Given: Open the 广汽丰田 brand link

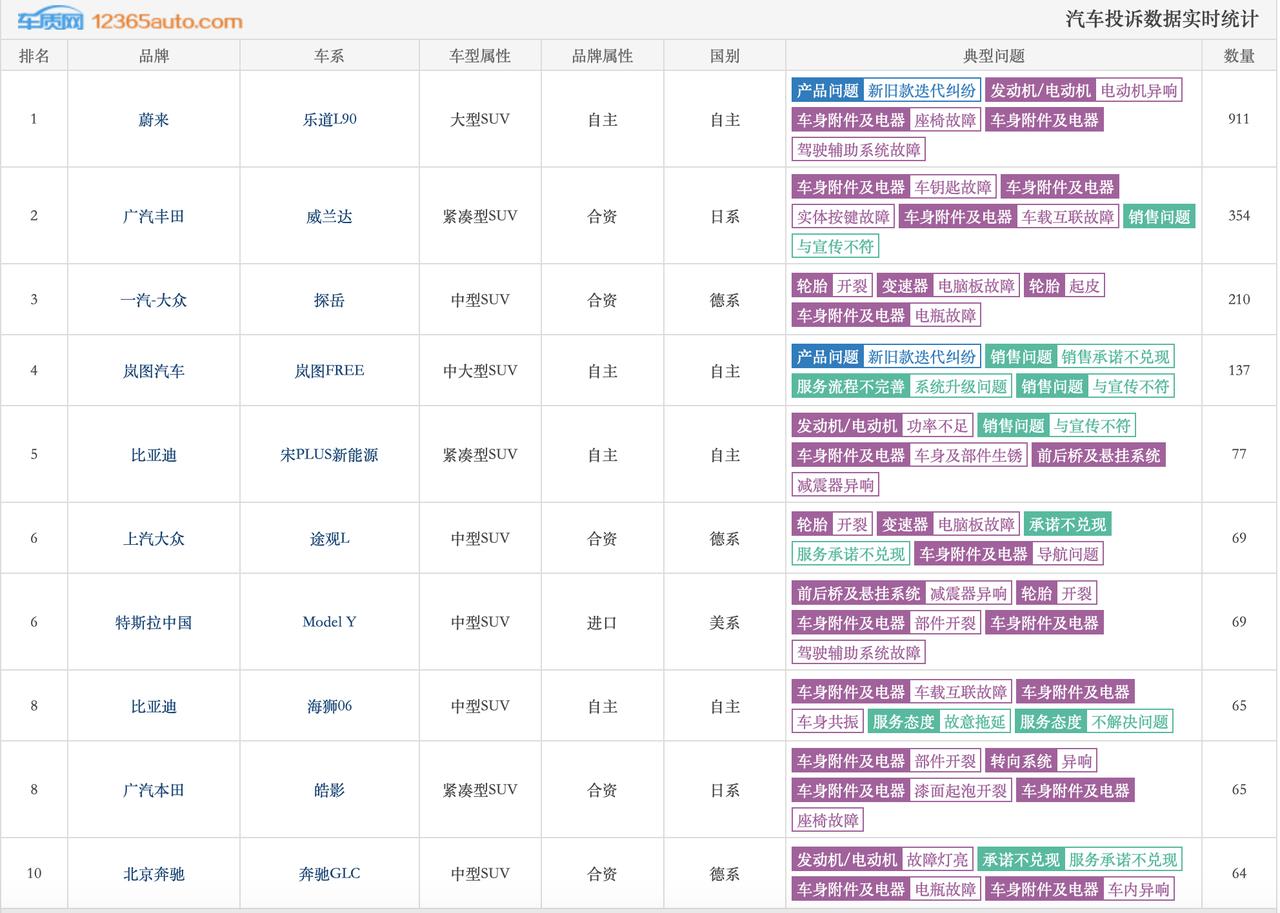Looking at the screenshot, I should (154, 216).
